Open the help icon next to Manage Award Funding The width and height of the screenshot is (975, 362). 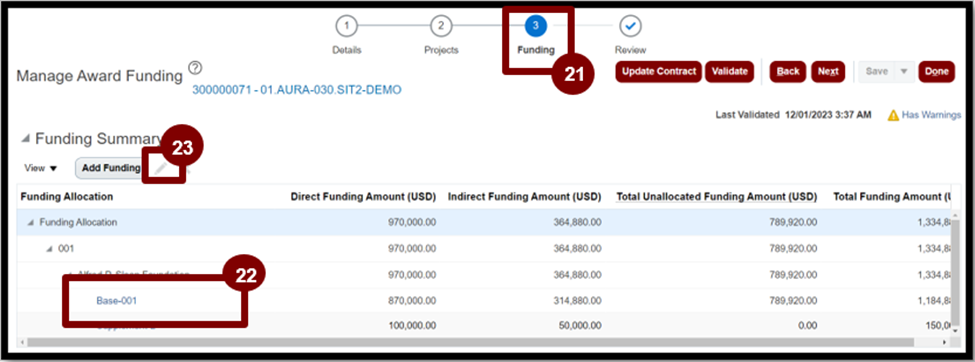point(195,68)
